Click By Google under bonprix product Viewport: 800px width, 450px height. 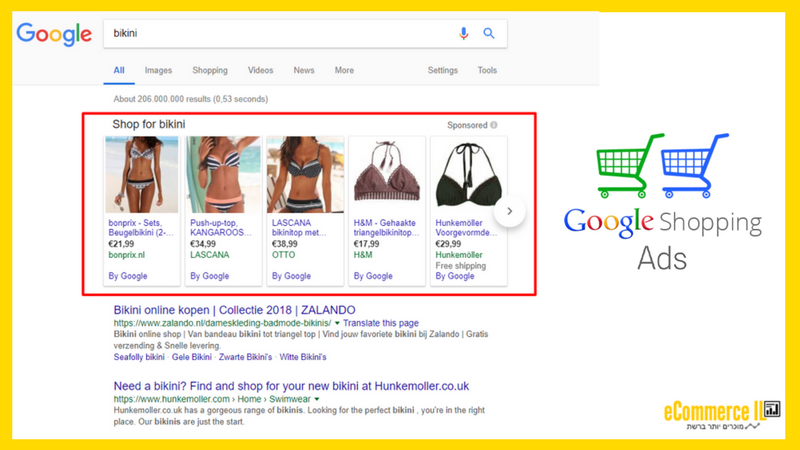coord(128,276)
